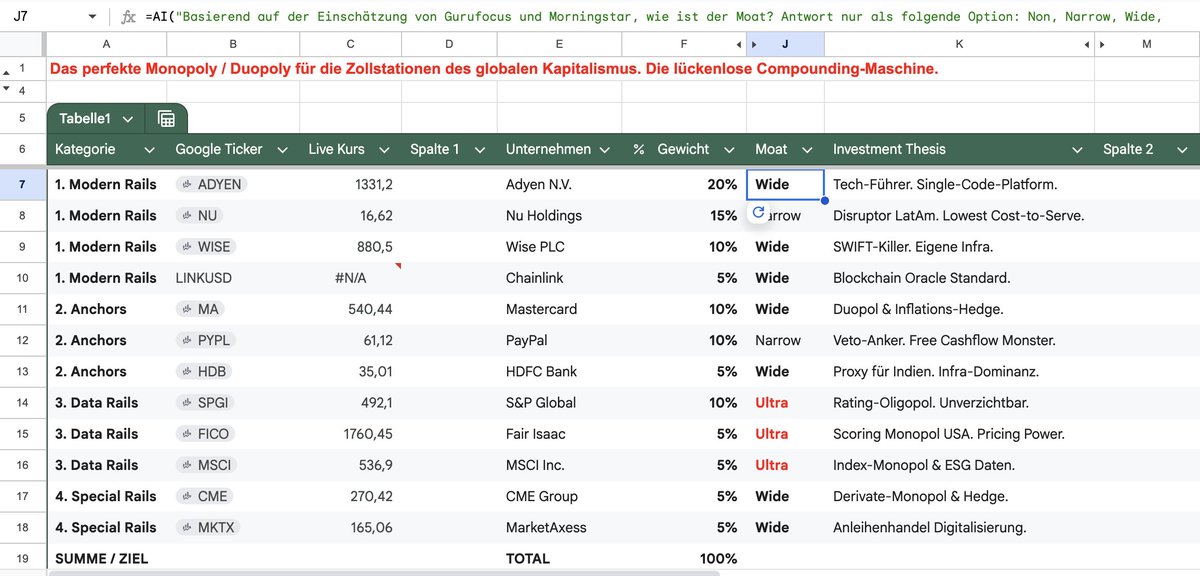
Task: Open the NU ticker chip
Action: click(200, 215)
